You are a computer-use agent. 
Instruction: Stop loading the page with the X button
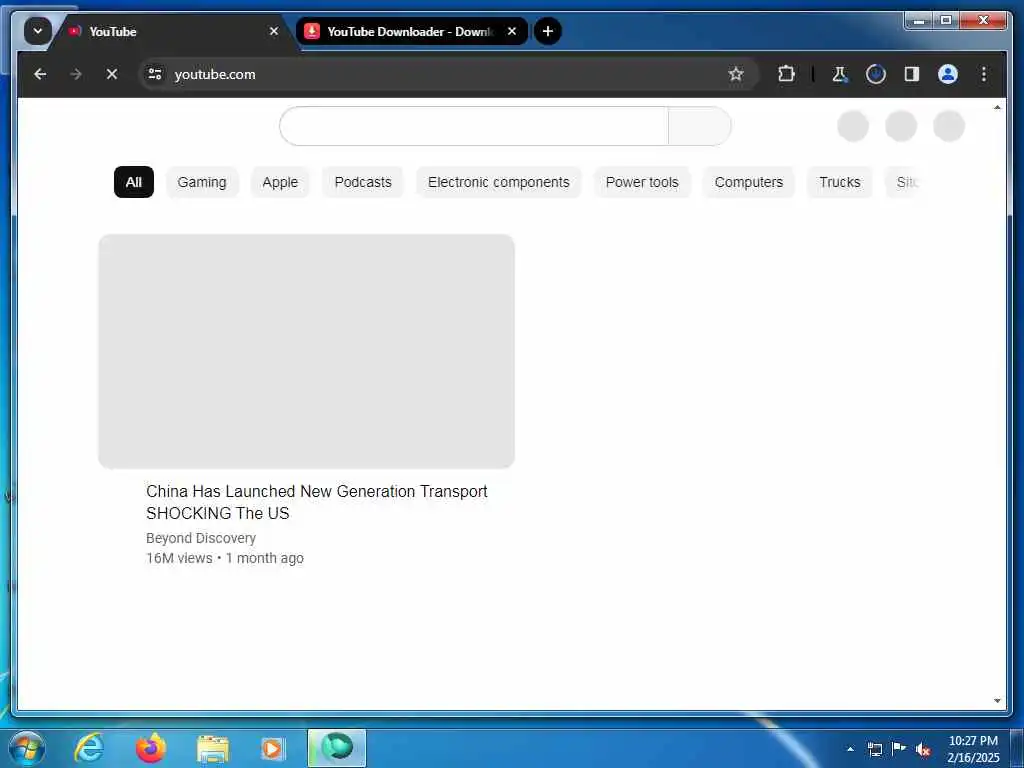pyautogui.click(x=112, y=74)
